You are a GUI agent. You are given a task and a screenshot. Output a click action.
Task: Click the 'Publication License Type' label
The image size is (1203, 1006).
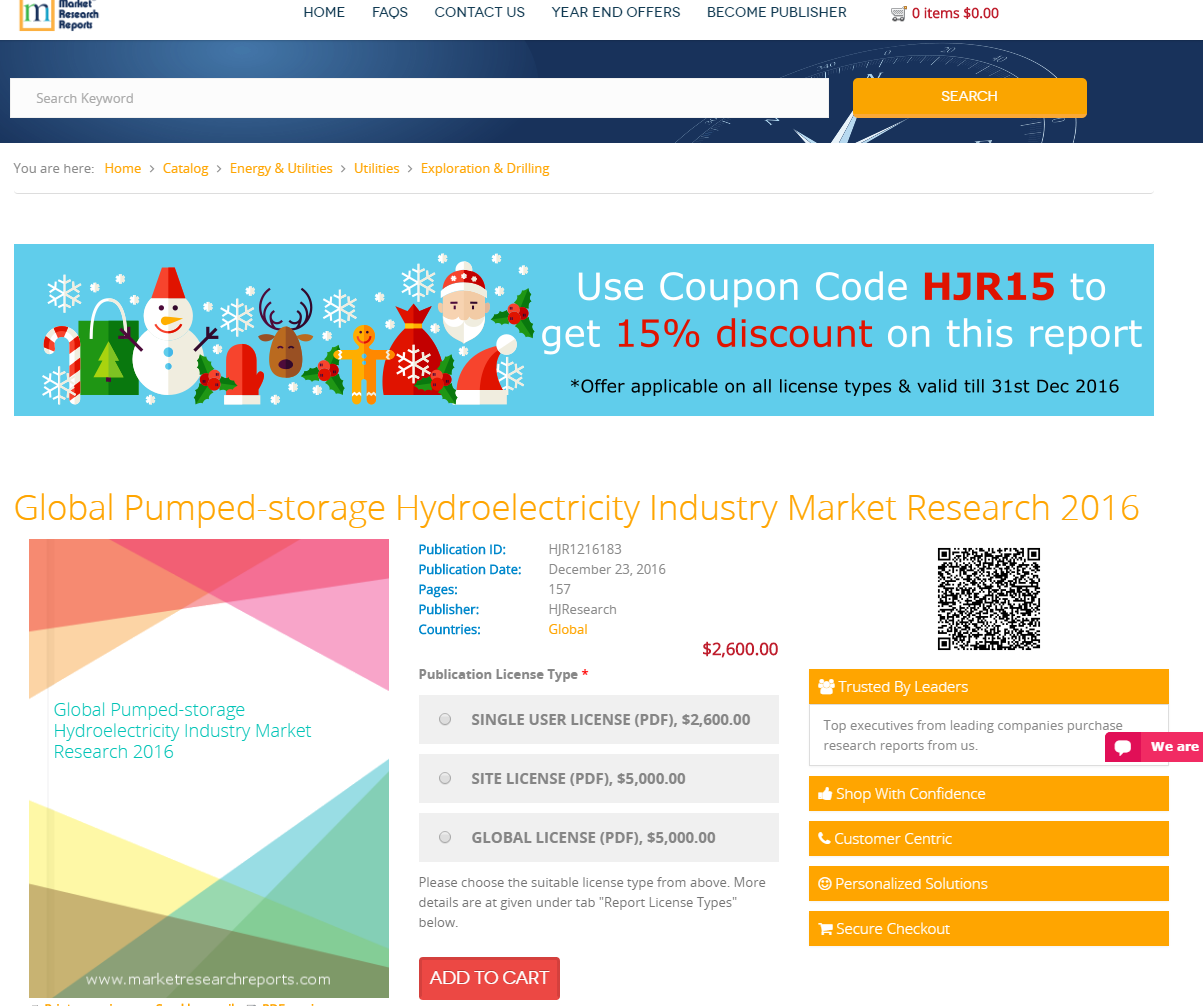coord(498,675)
